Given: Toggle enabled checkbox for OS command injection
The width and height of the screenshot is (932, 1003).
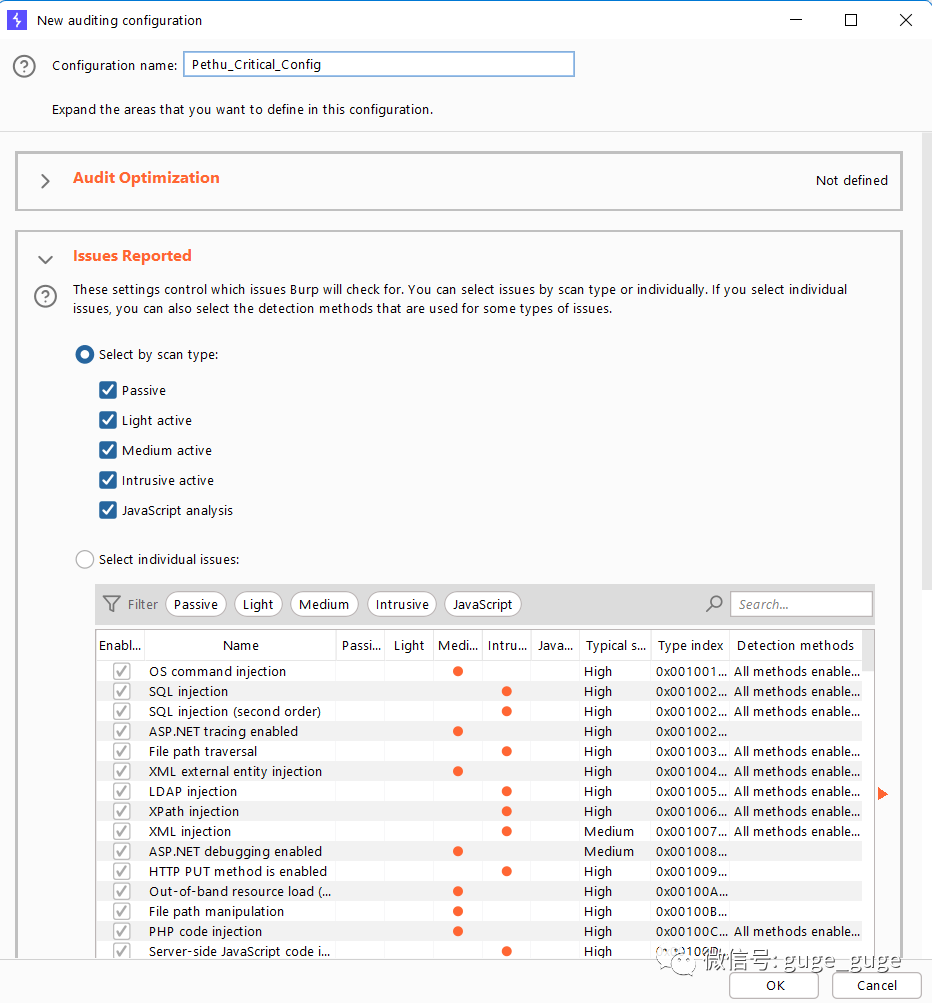Looking at the screenshot, I should pyautogui.click(x=122, y=671).
